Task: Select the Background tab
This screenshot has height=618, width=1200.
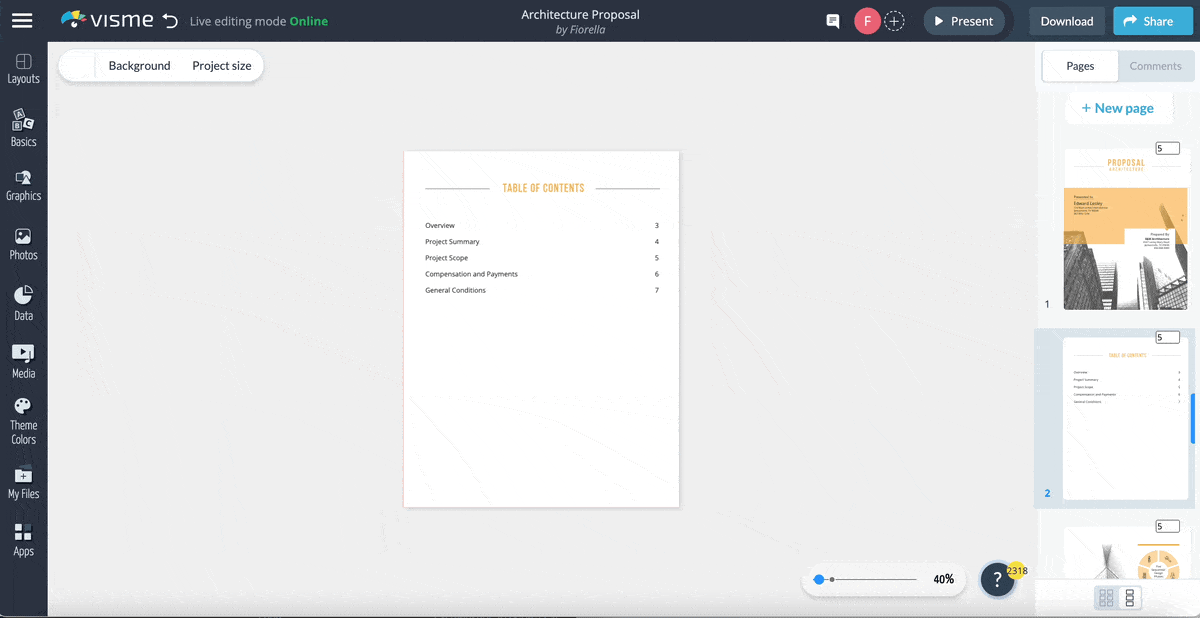Action: pos(139,65)
